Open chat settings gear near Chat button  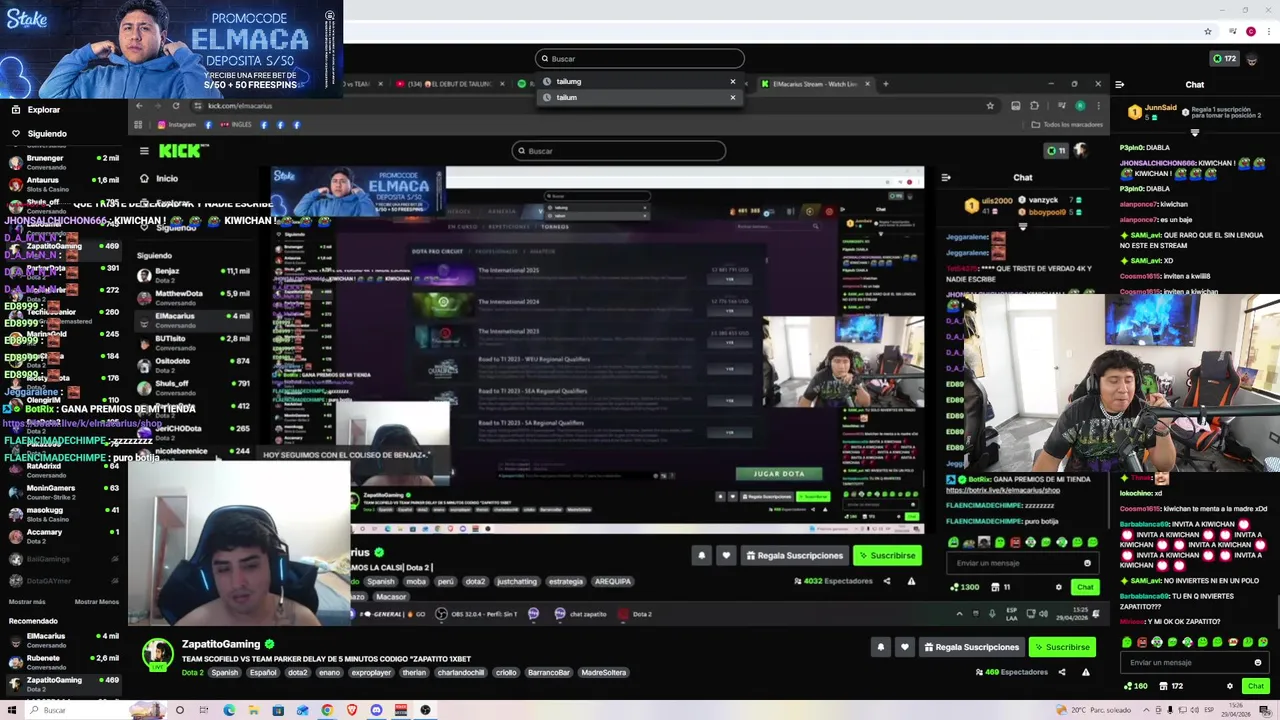1230,686
